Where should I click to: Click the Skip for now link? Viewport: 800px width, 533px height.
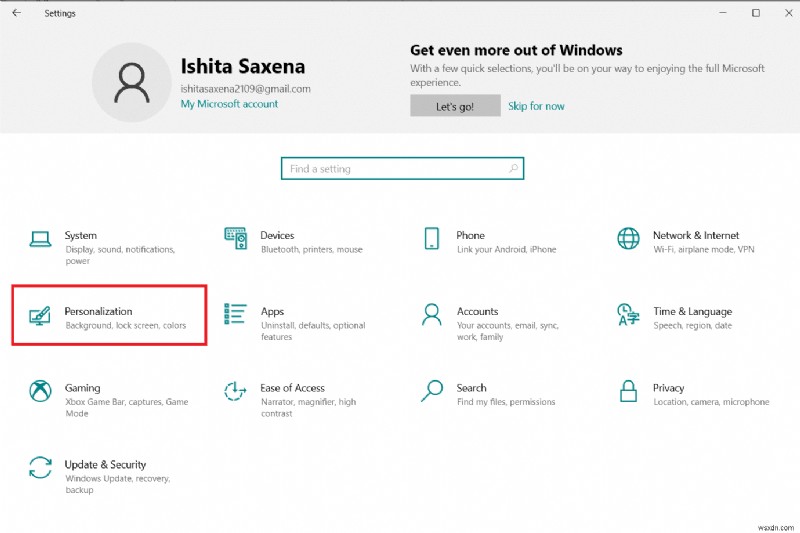[x=536, y=106]
